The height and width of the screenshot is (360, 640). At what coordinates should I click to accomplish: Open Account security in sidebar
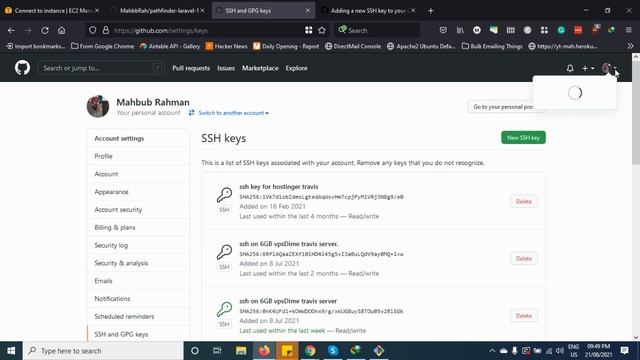point(138,209)
